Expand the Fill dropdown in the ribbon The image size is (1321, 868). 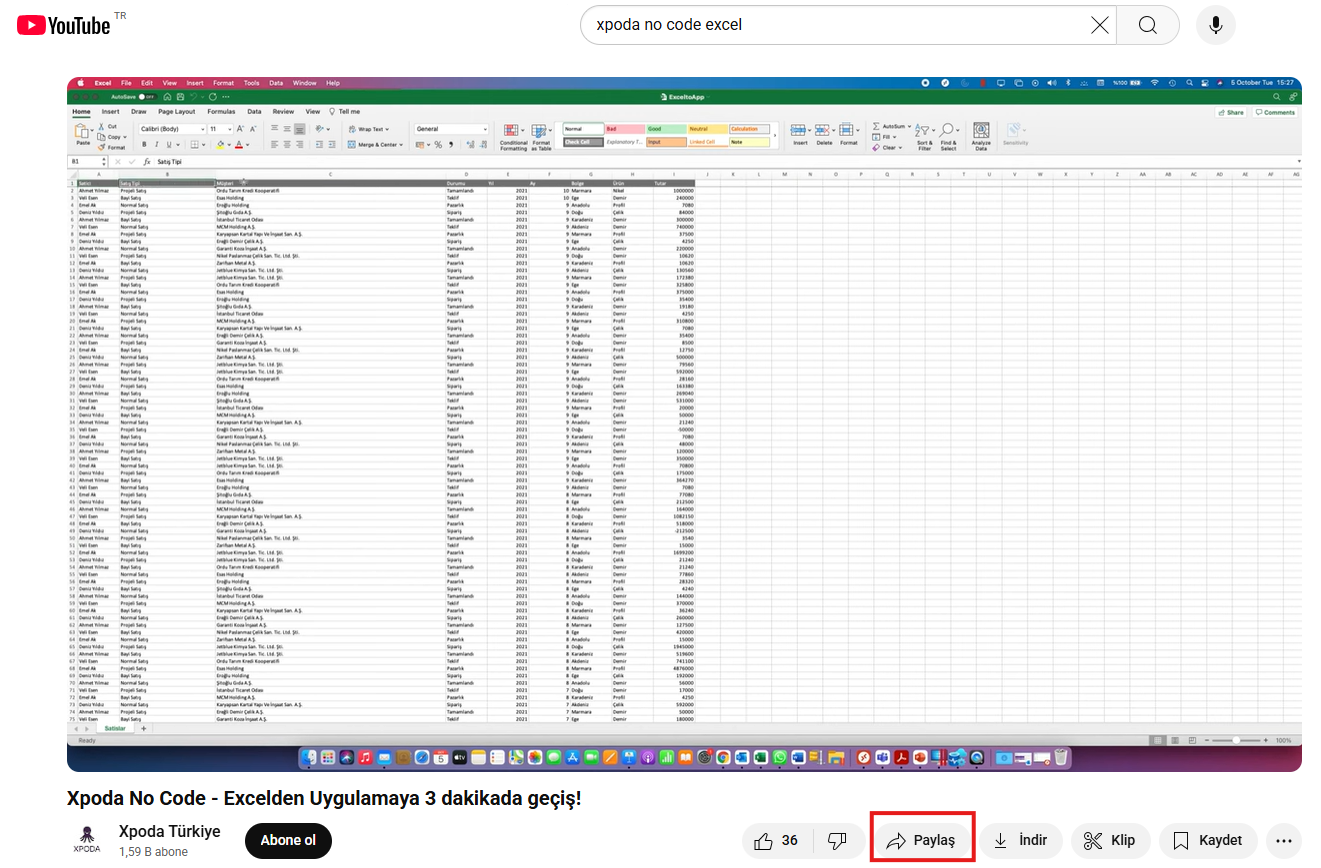tap(894, 137)
